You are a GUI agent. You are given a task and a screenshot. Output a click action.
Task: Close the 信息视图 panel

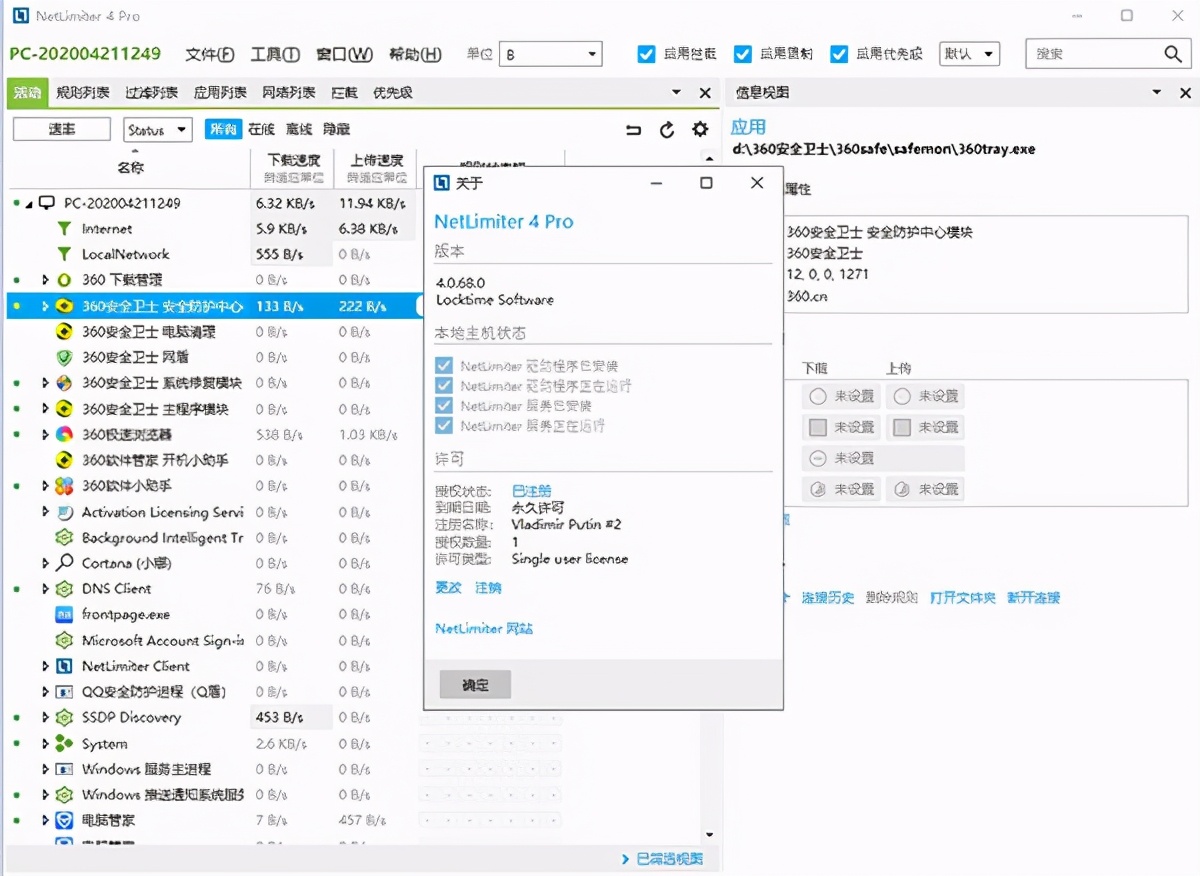(1185, 93)
